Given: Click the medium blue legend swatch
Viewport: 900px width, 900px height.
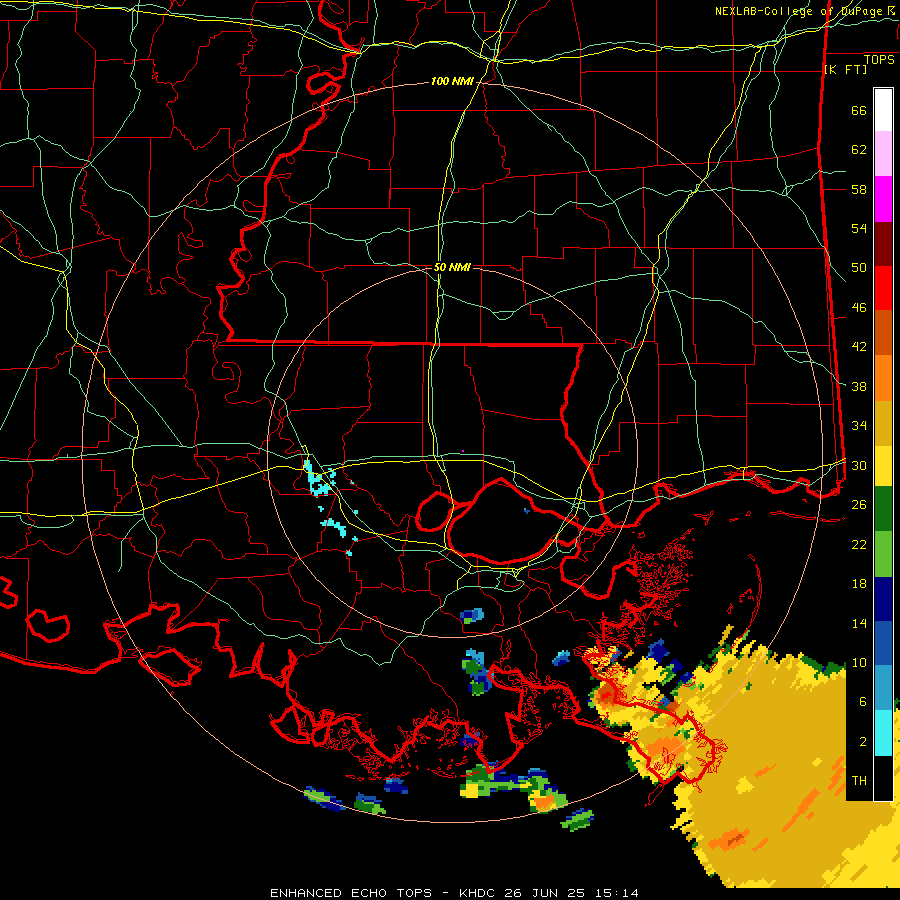Looking at the screenshot, I should [x=883, y=644].
